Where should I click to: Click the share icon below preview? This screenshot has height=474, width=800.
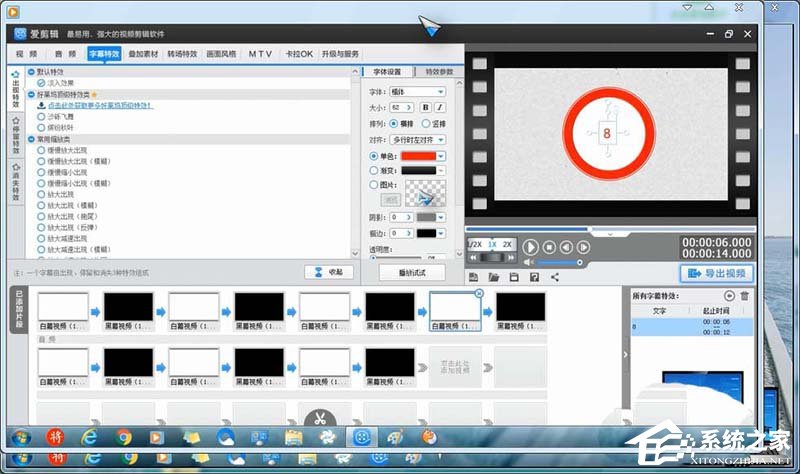[x=555, y=277]
